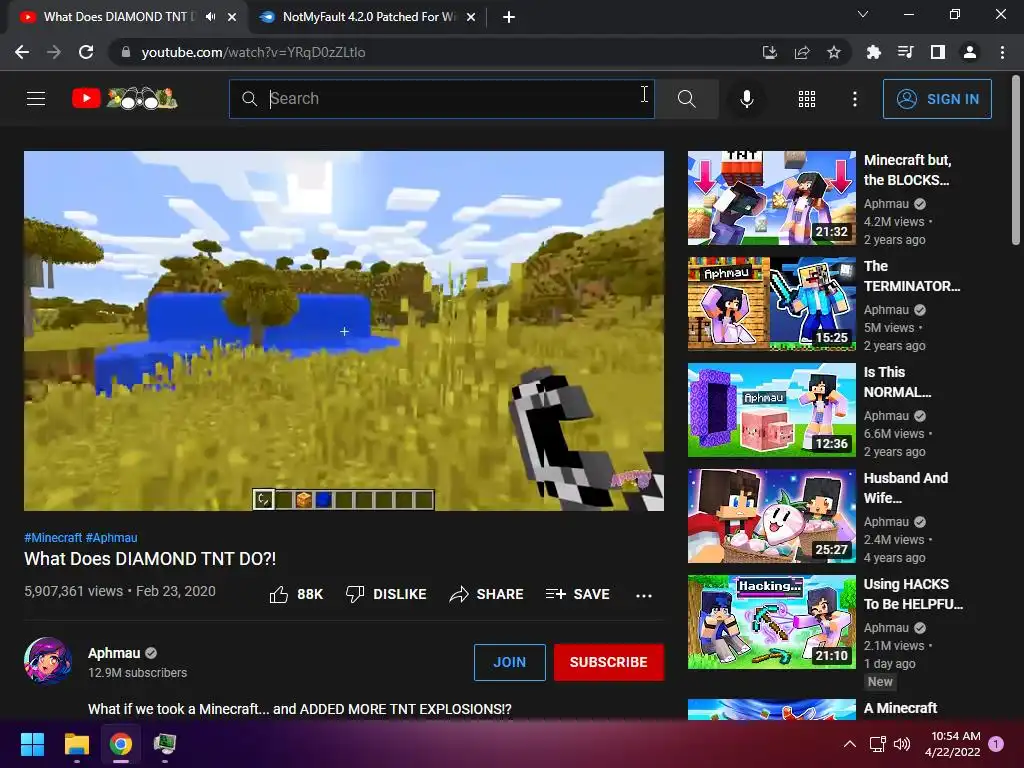
Task: Open Minecraft but the BLOCKS thumbnail
Action: [x=772, y=198]
